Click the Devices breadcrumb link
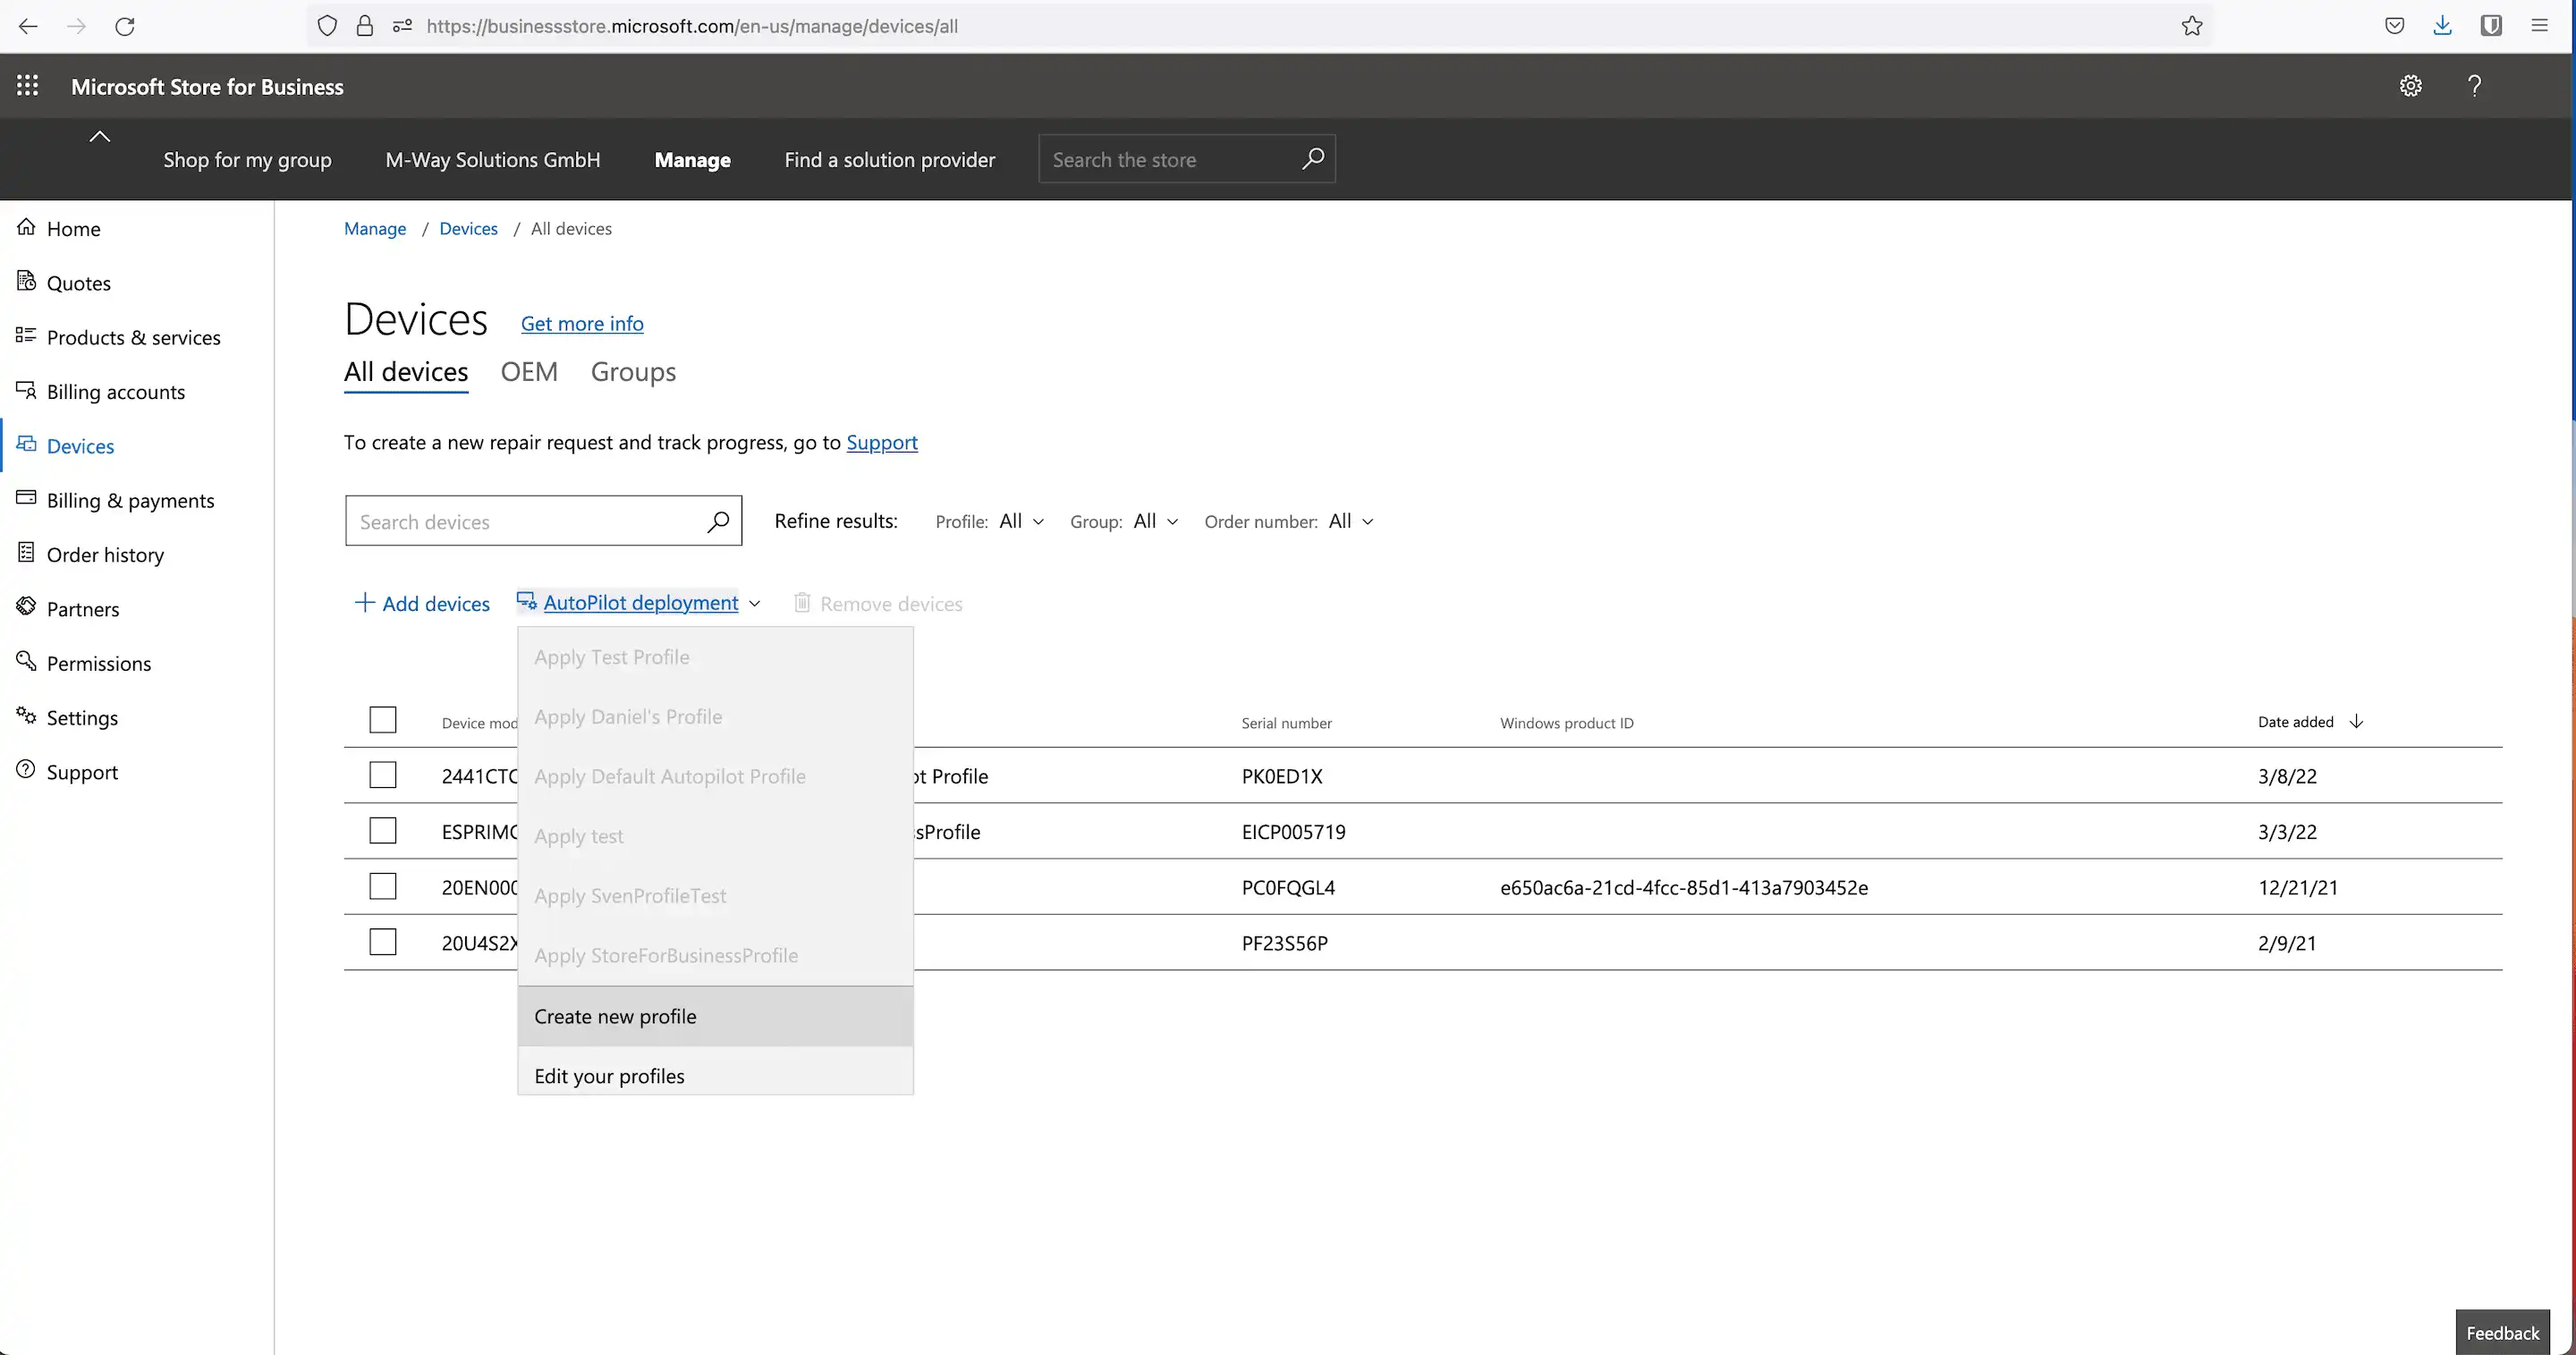 click(x=468, y=228)
